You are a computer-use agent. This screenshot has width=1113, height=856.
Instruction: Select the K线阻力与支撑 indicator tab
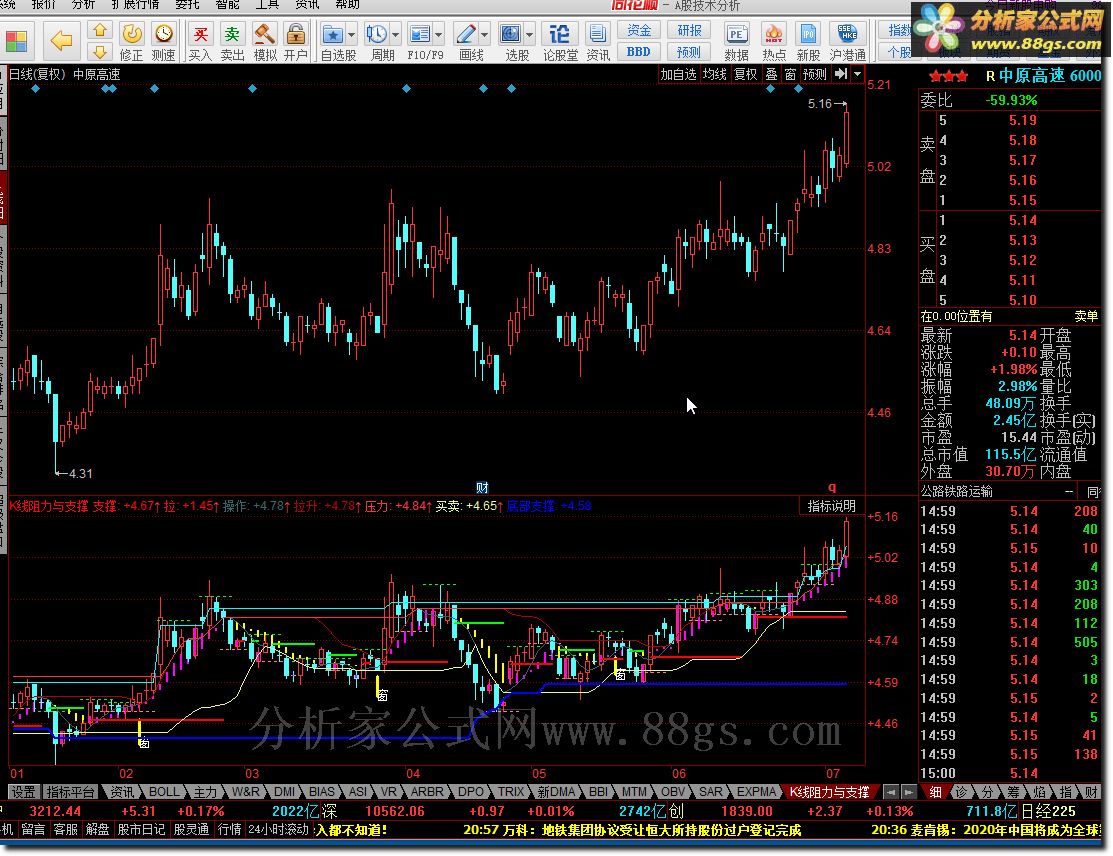(829, 791)
